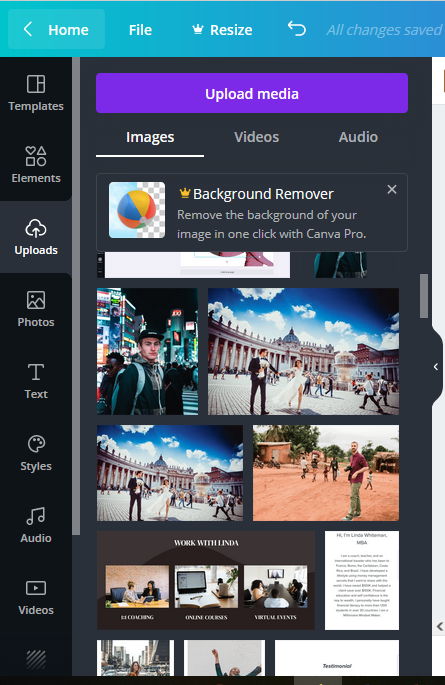The height and width of the screenshot is (685, 445).
Task: Select the Linda Whiteman MBA bio image
Action: (362, 580)
